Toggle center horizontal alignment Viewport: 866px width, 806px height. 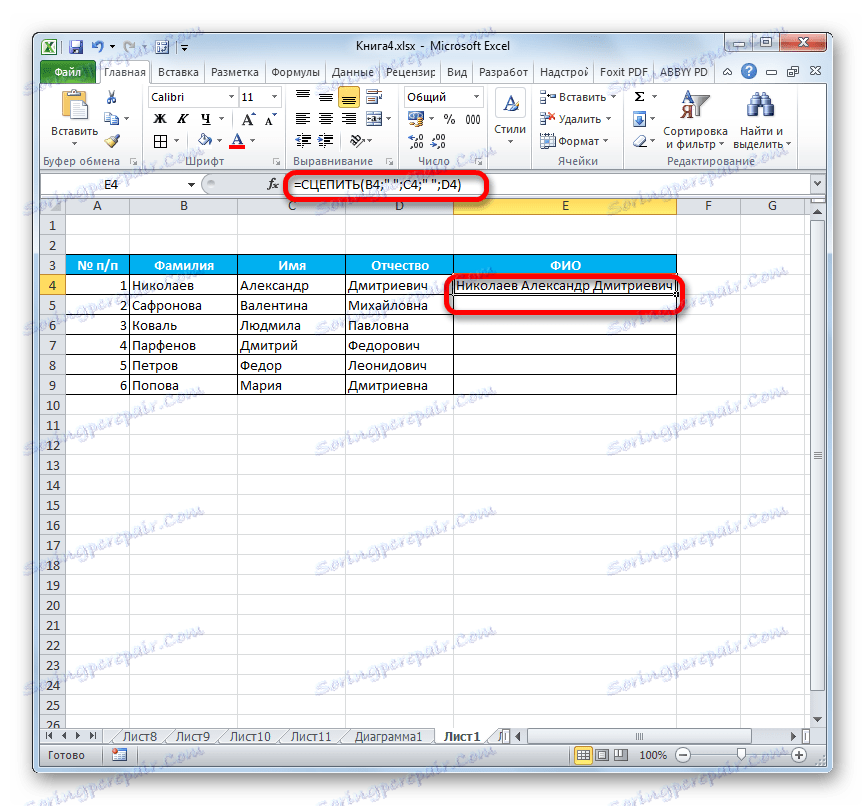tap(326, 119)
